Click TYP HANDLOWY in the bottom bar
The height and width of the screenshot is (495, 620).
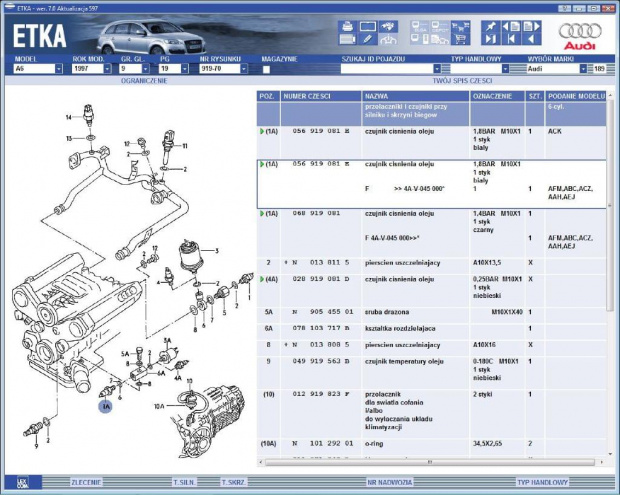[542, 482]
